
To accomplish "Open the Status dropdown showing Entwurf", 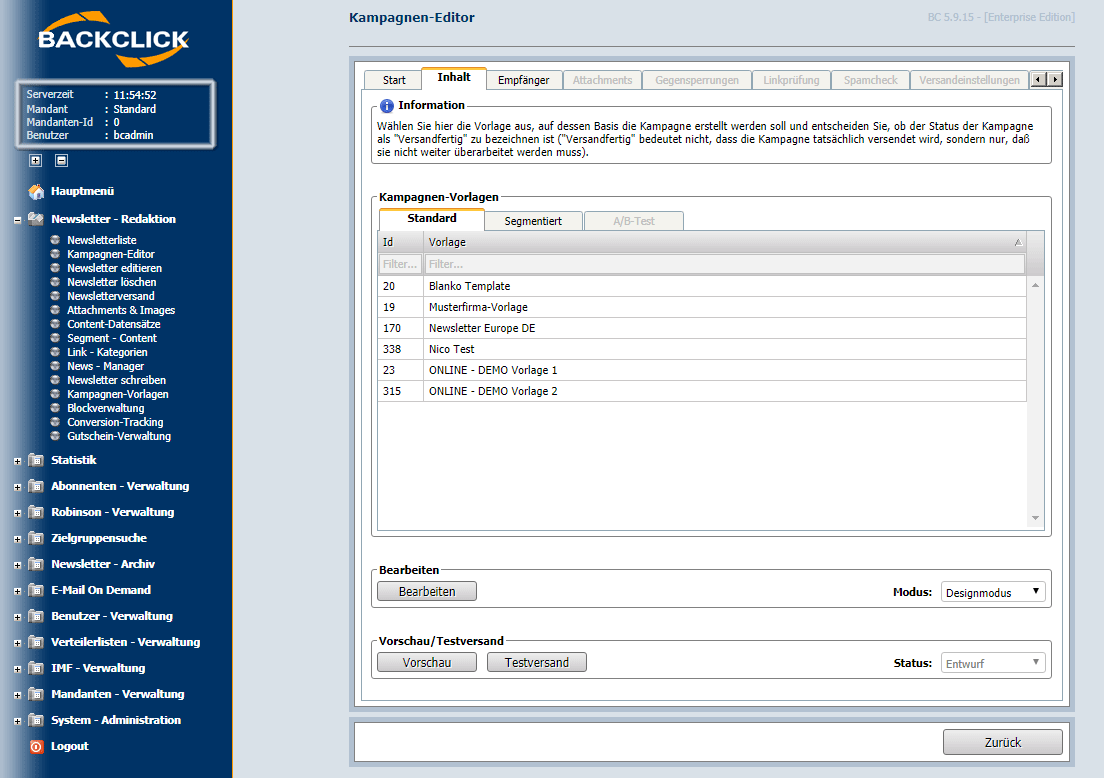I will point(992,661).
